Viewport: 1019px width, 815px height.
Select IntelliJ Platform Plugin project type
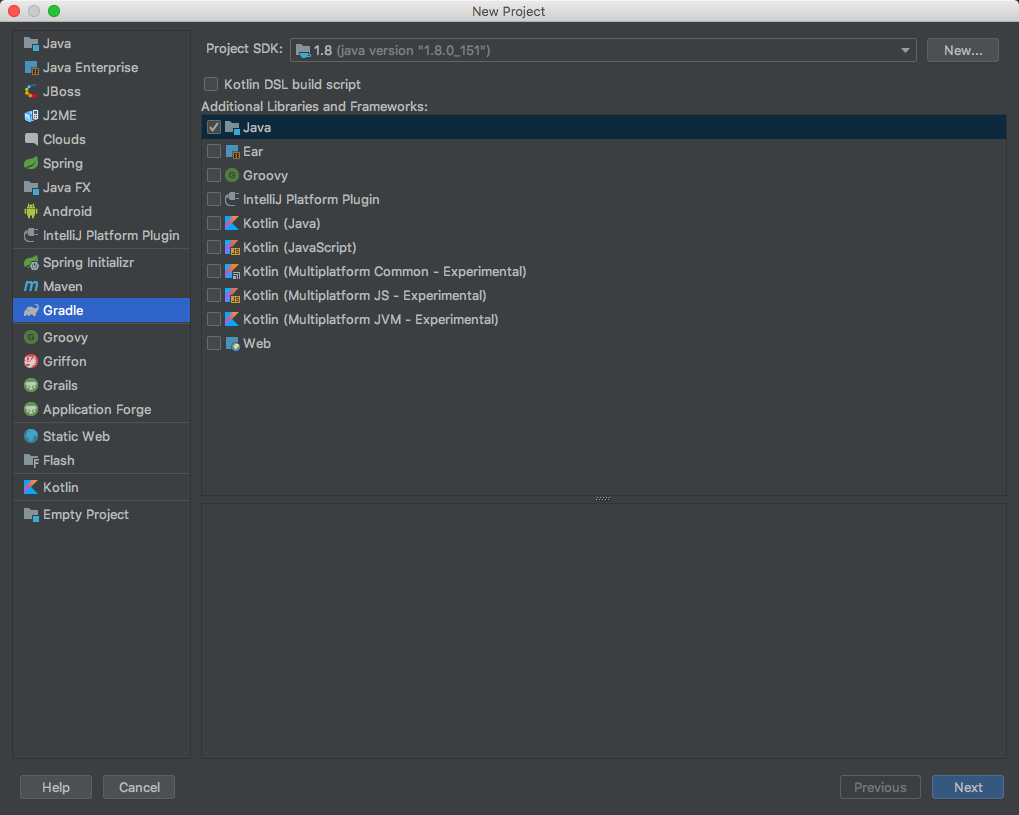(x=101, y=235)
